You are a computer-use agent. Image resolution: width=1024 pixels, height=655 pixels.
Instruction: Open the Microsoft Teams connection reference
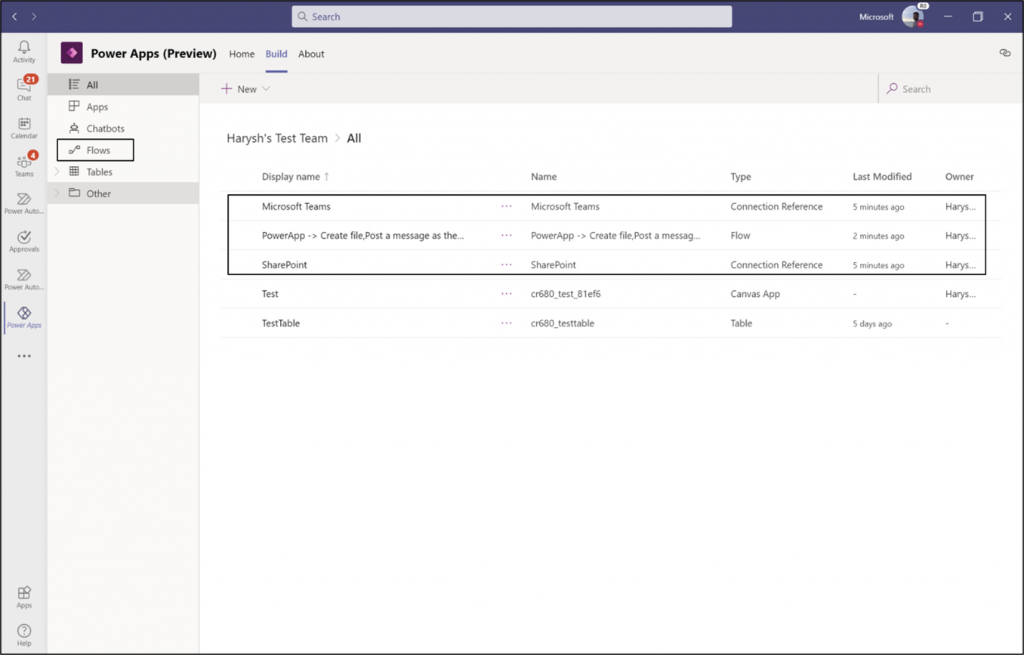coord(296,206)
